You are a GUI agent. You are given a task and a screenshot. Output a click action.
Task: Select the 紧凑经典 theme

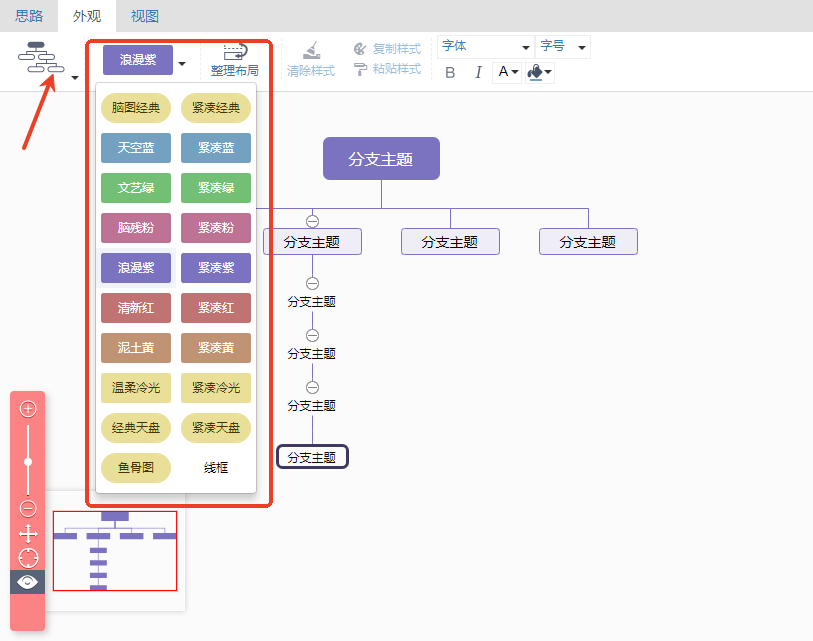[216, 108]
